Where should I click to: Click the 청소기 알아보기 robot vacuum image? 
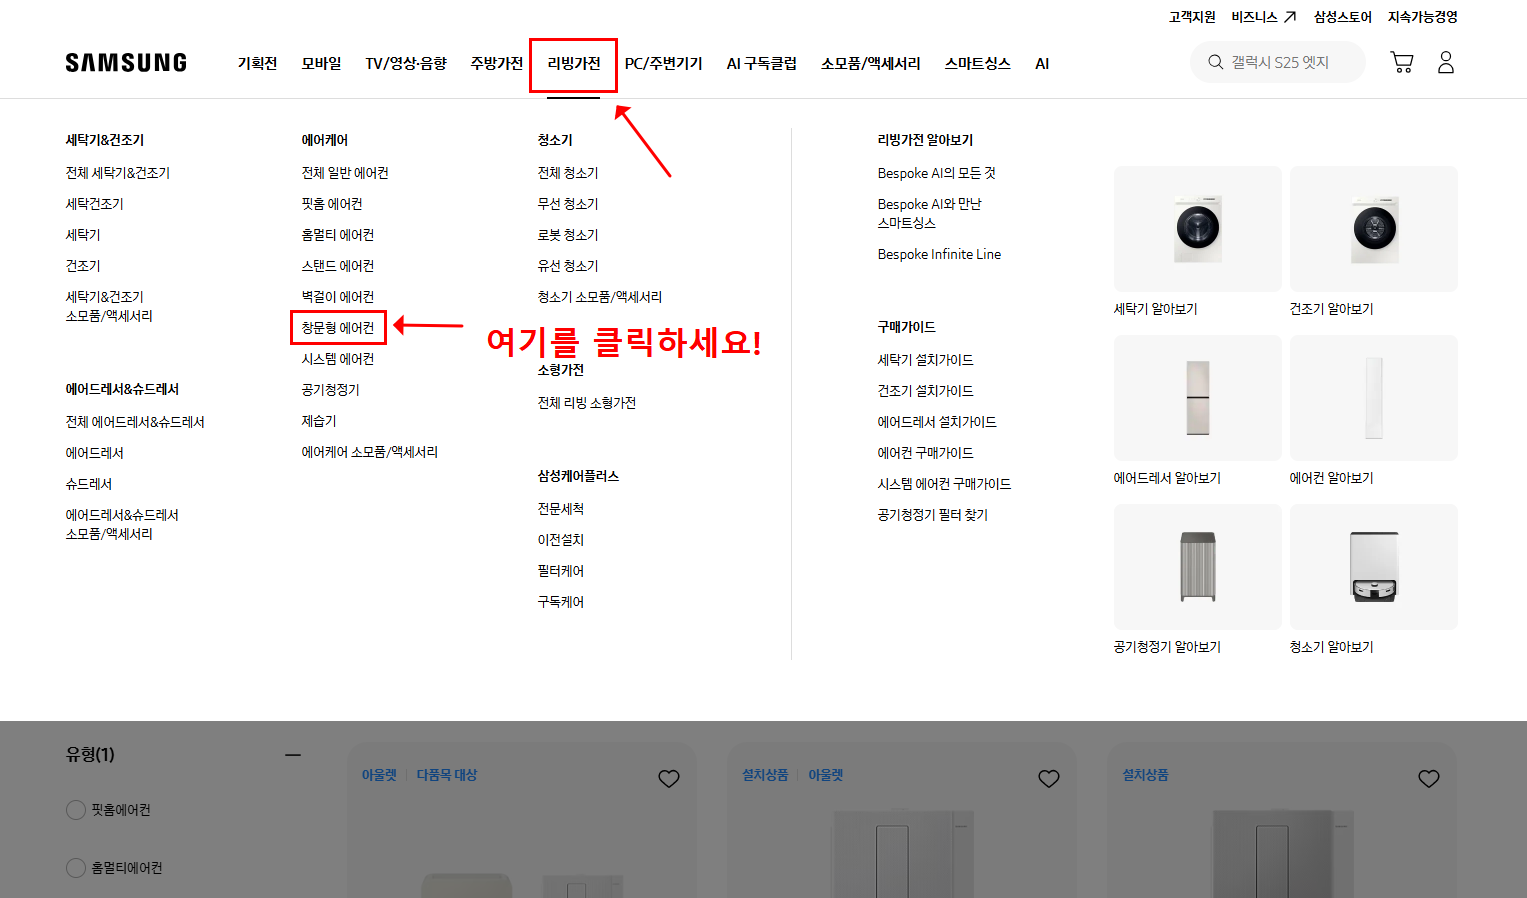click(x=1373, y=566)
